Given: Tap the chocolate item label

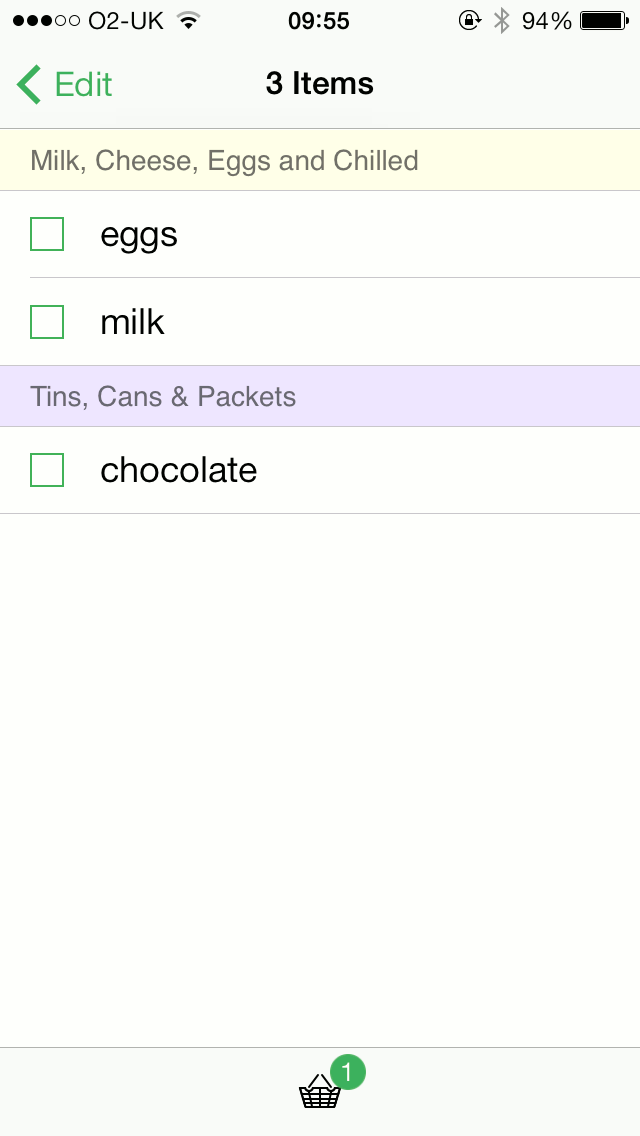Looking at the screenshot, I should coord(178,470).
